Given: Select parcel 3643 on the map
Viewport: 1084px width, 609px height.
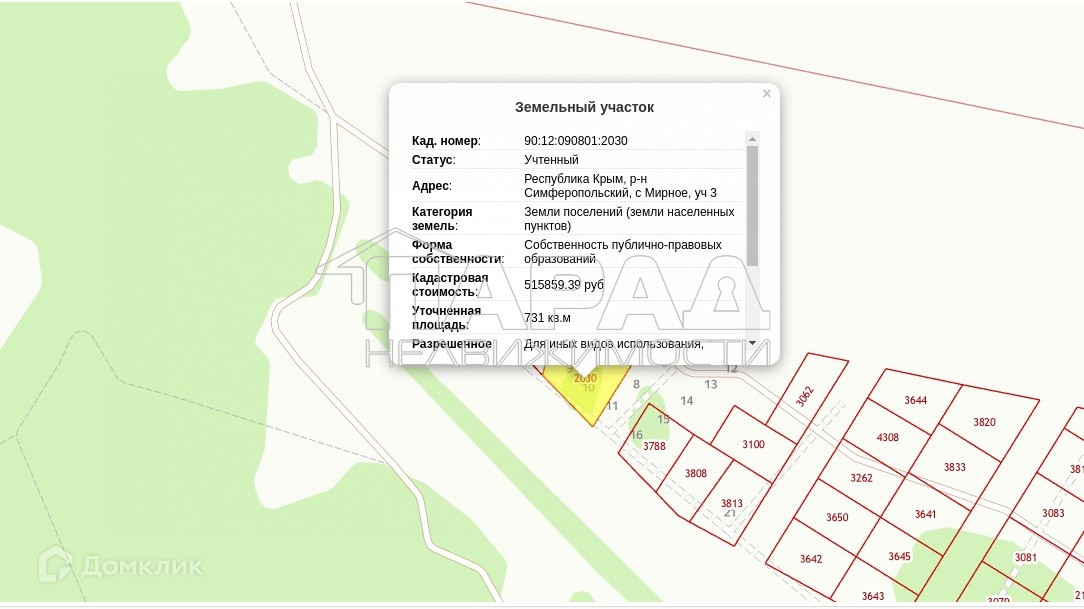Looking at the screenshot, I should point(872,595).
